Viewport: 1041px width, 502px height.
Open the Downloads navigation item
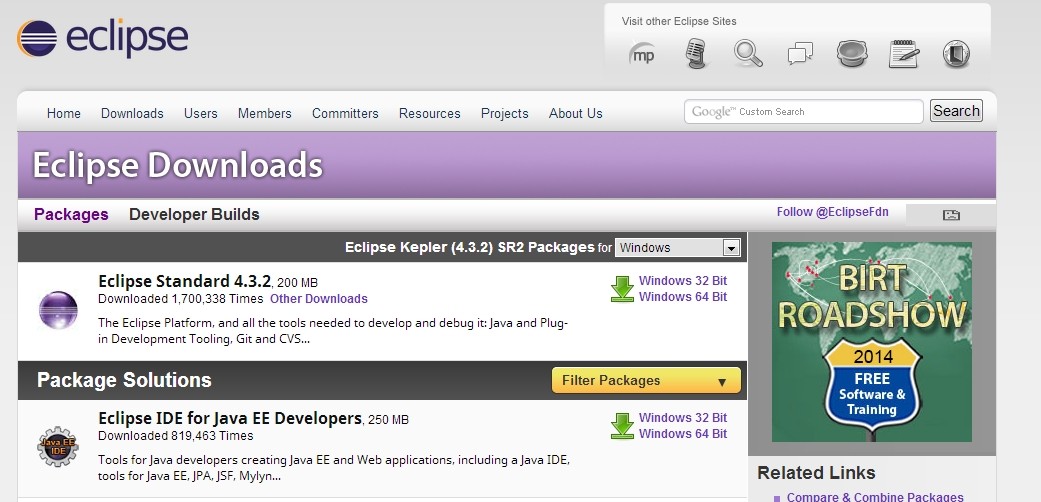pyautogui.click(x=132, y=114)
